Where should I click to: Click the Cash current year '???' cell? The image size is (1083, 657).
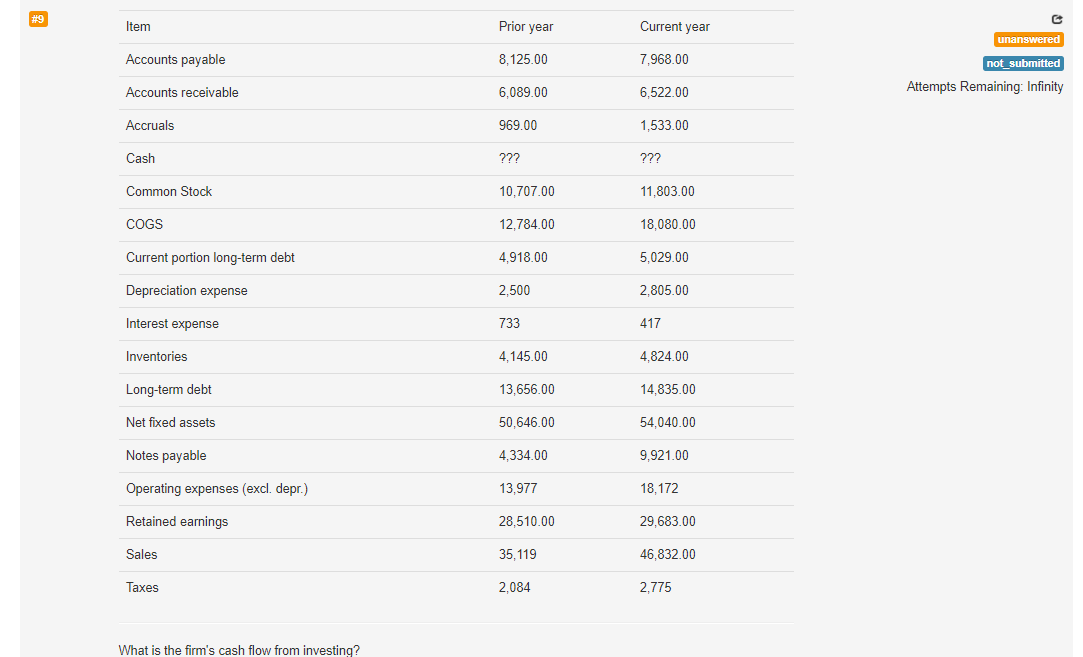(650, 159)
